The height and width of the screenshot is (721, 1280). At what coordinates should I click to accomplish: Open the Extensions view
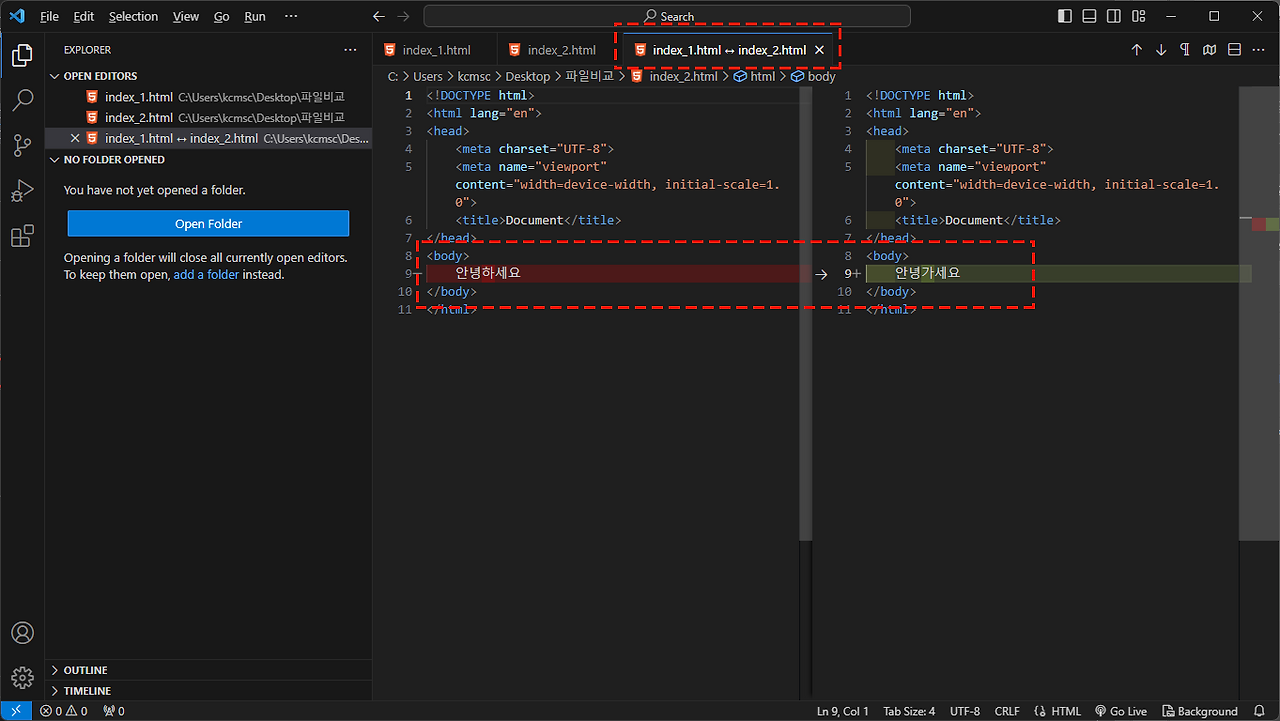click(22, 236)
